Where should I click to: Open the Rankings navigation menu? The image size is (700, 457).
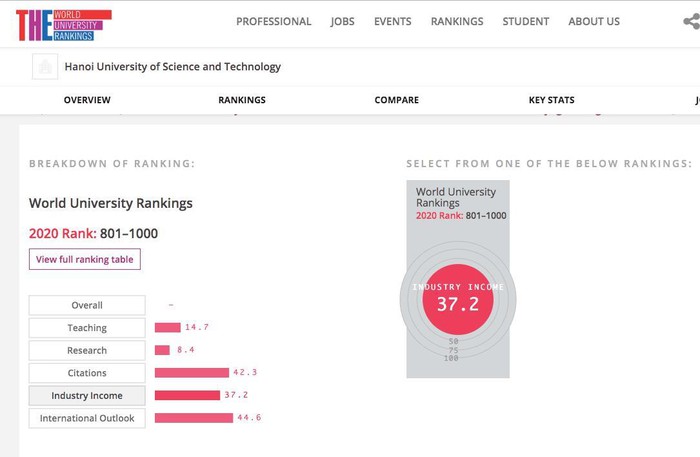(x=456, y=21)
